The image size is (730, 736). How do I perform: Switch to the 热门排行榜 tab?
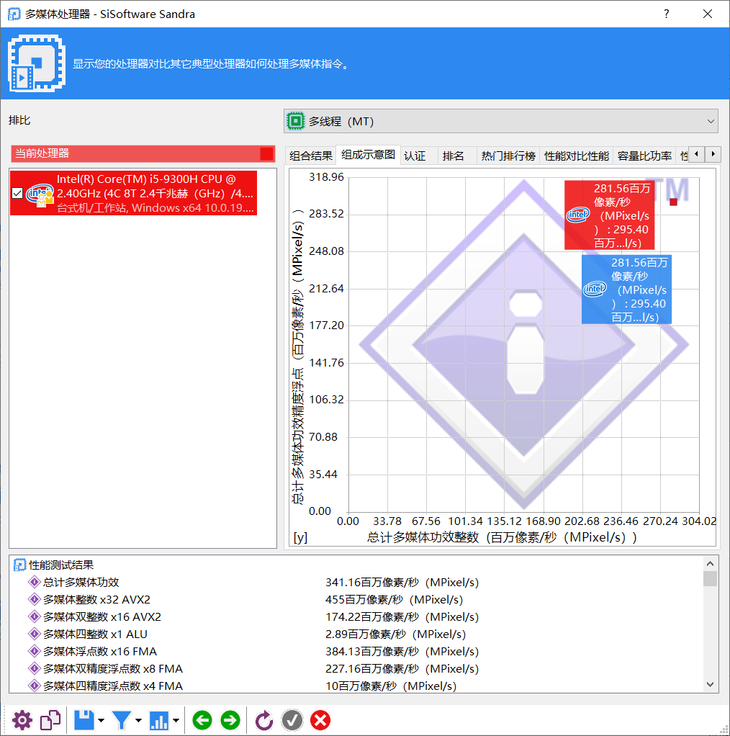point(507,156)
